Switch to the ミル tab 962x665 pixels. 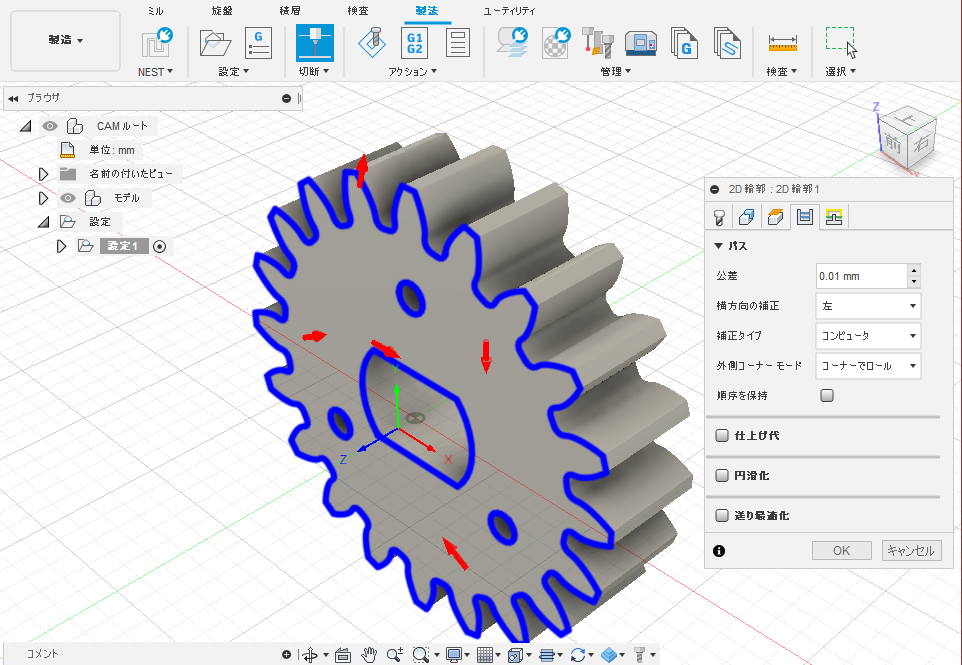156,10
